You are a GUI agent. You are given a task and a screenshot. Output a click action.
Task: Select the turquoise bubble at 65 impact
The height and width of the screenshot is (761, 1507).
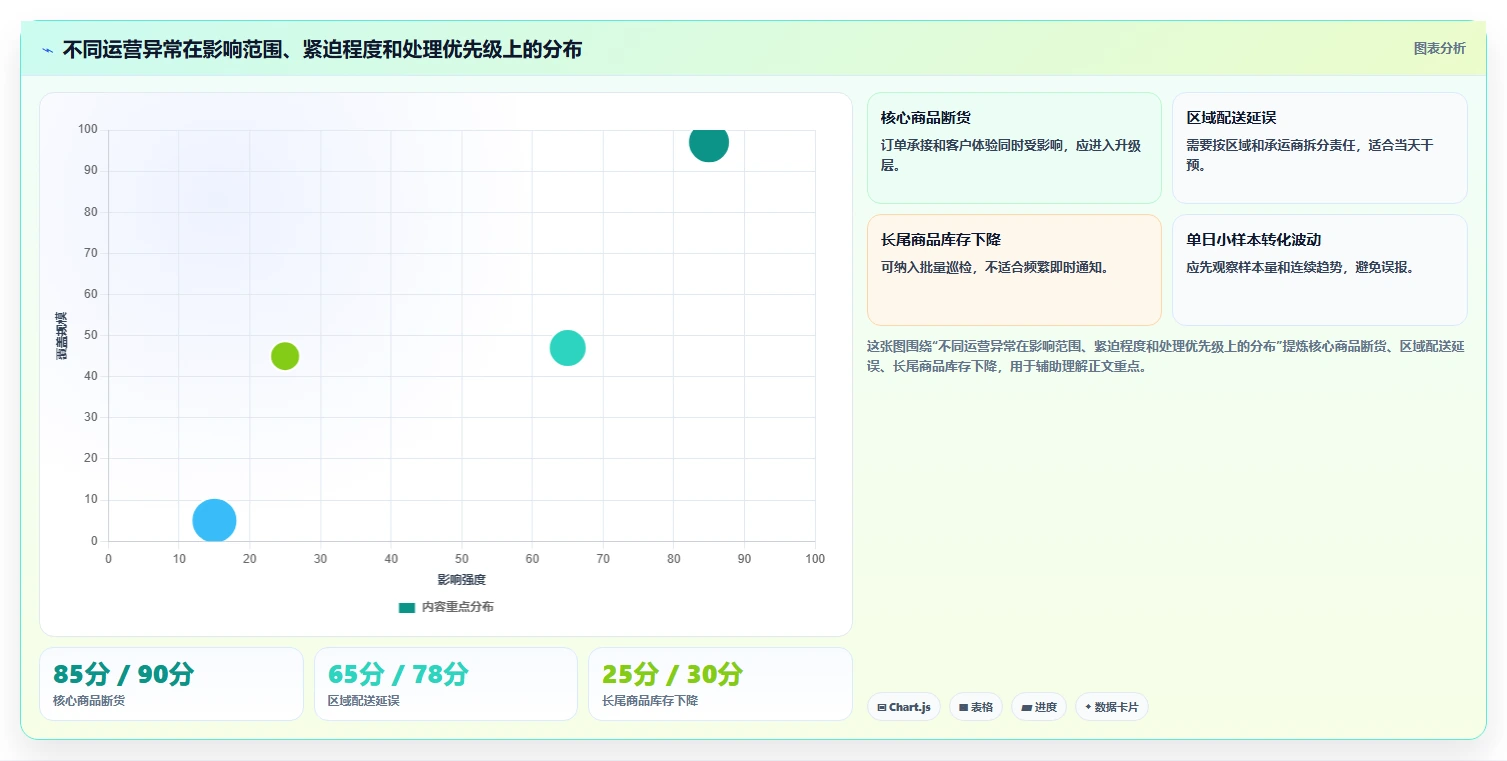(x=567, y=348)
